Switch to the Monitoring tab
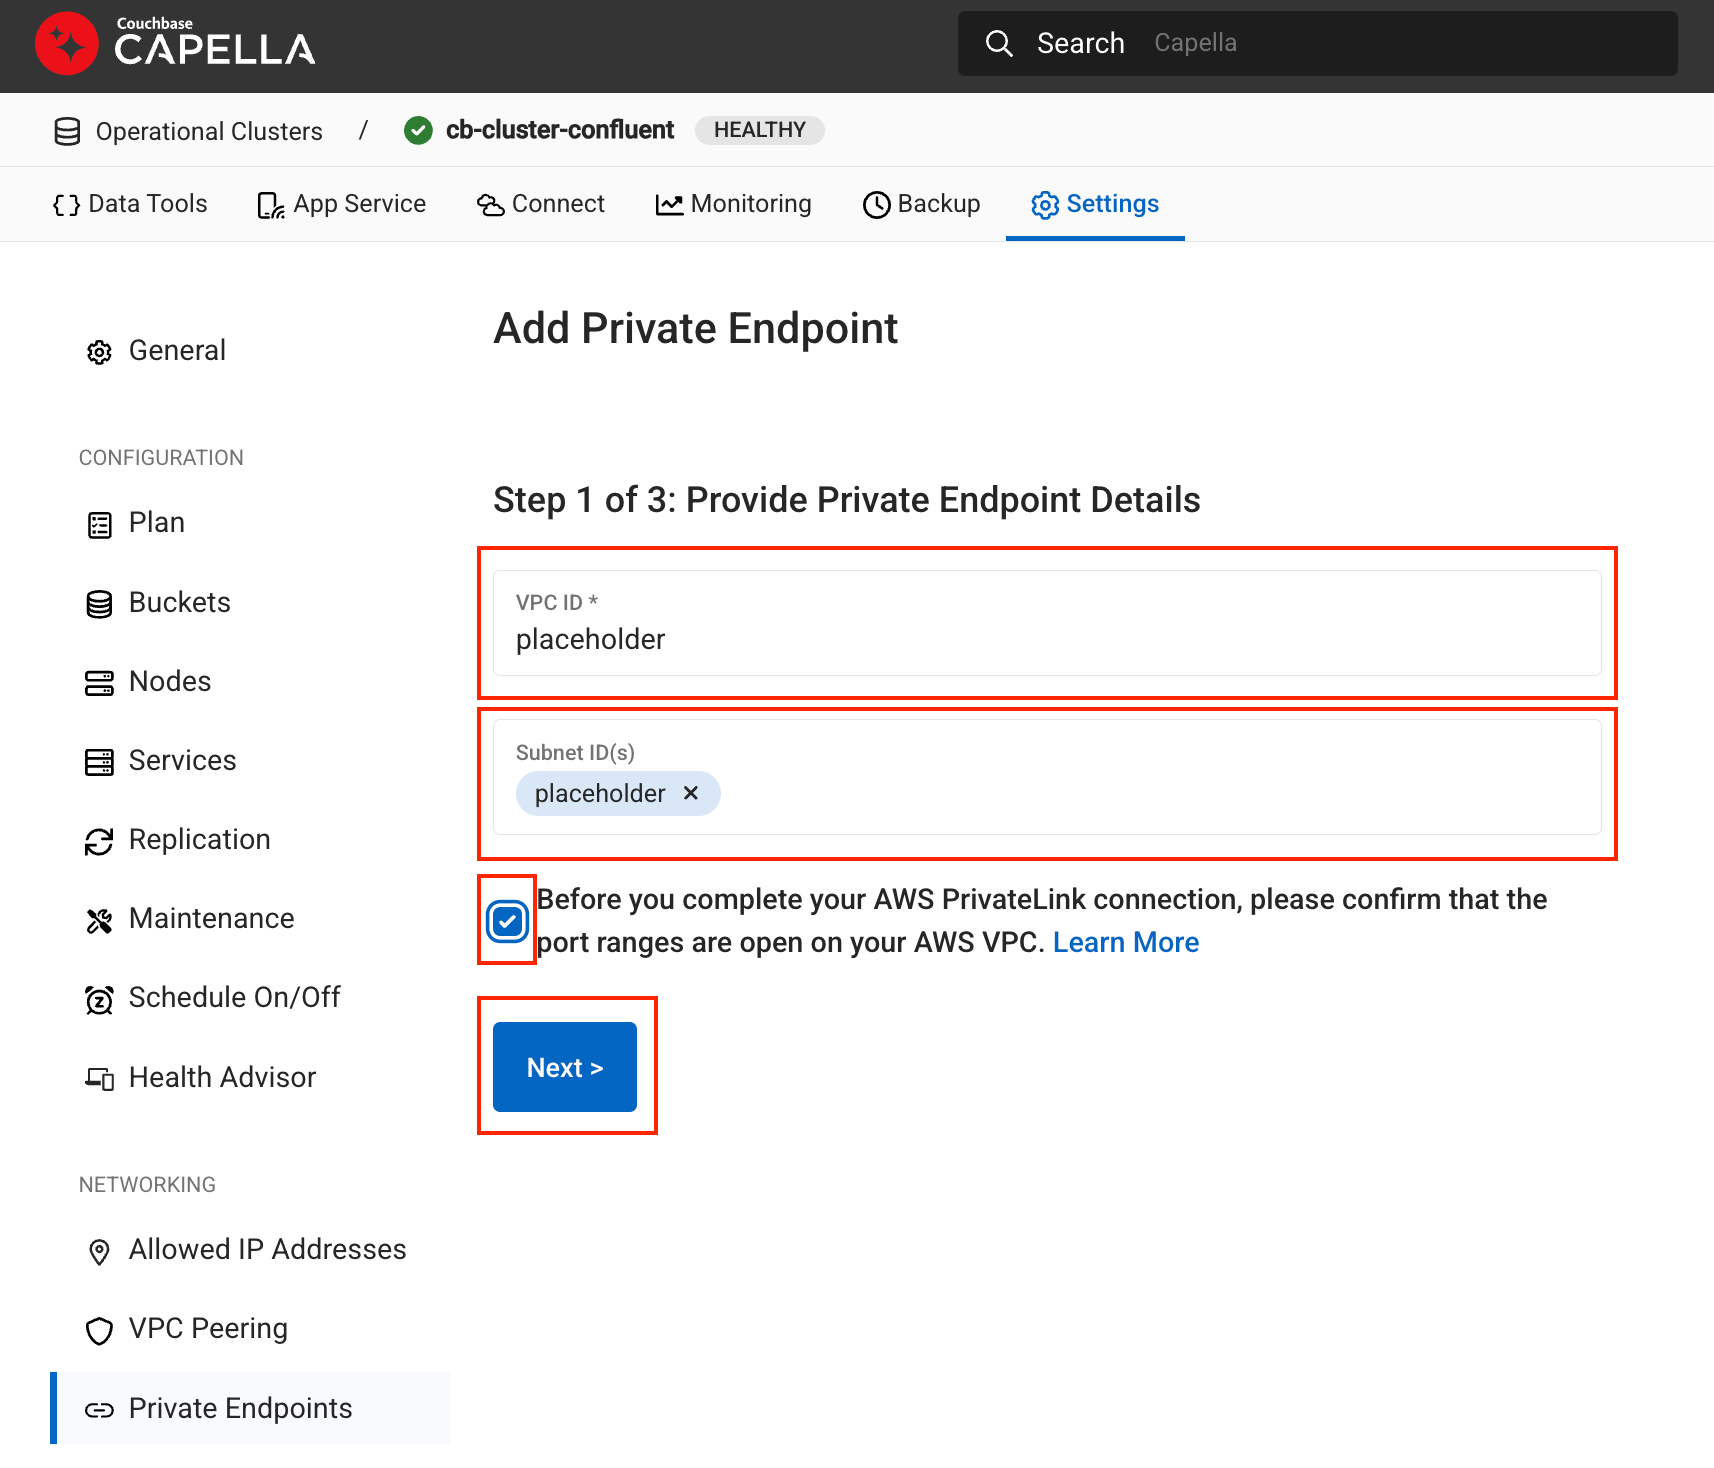The image size is (1714, 1468). pos(733,204)
